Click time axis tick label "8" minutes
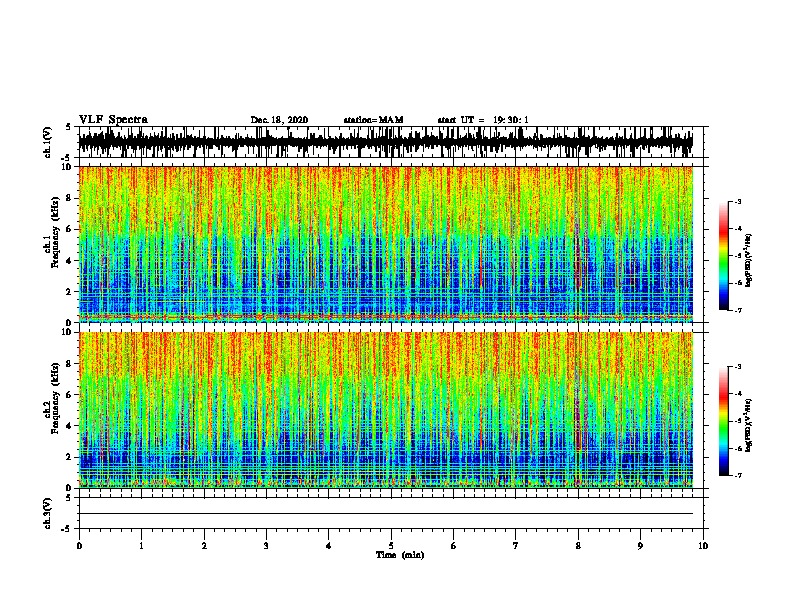Viewport: 792px width, 612px height. tap(578, 546)
